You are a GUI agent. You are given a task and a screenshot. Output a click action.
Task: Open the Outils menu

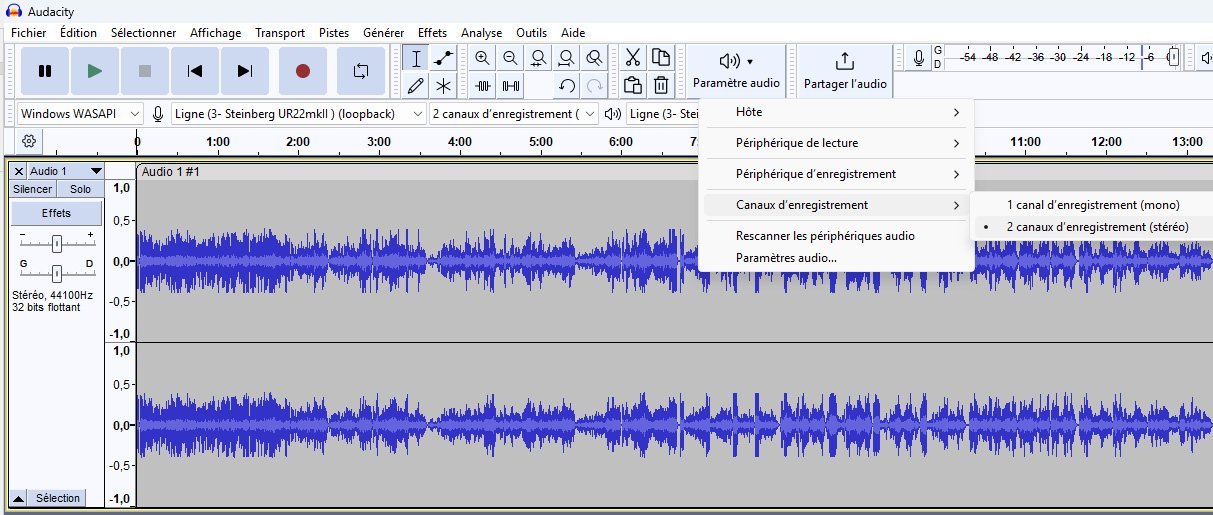532,33
